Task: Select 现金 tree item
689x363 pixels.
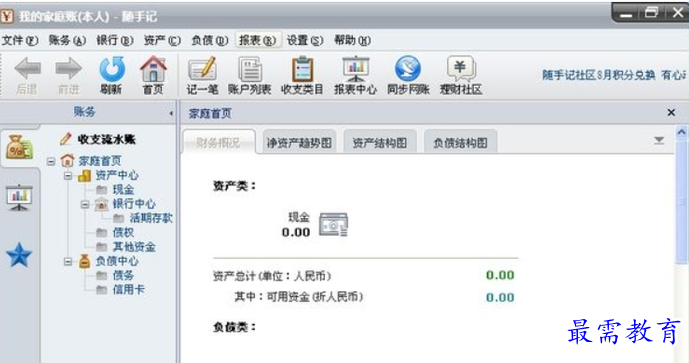Action: click(123, 189)
